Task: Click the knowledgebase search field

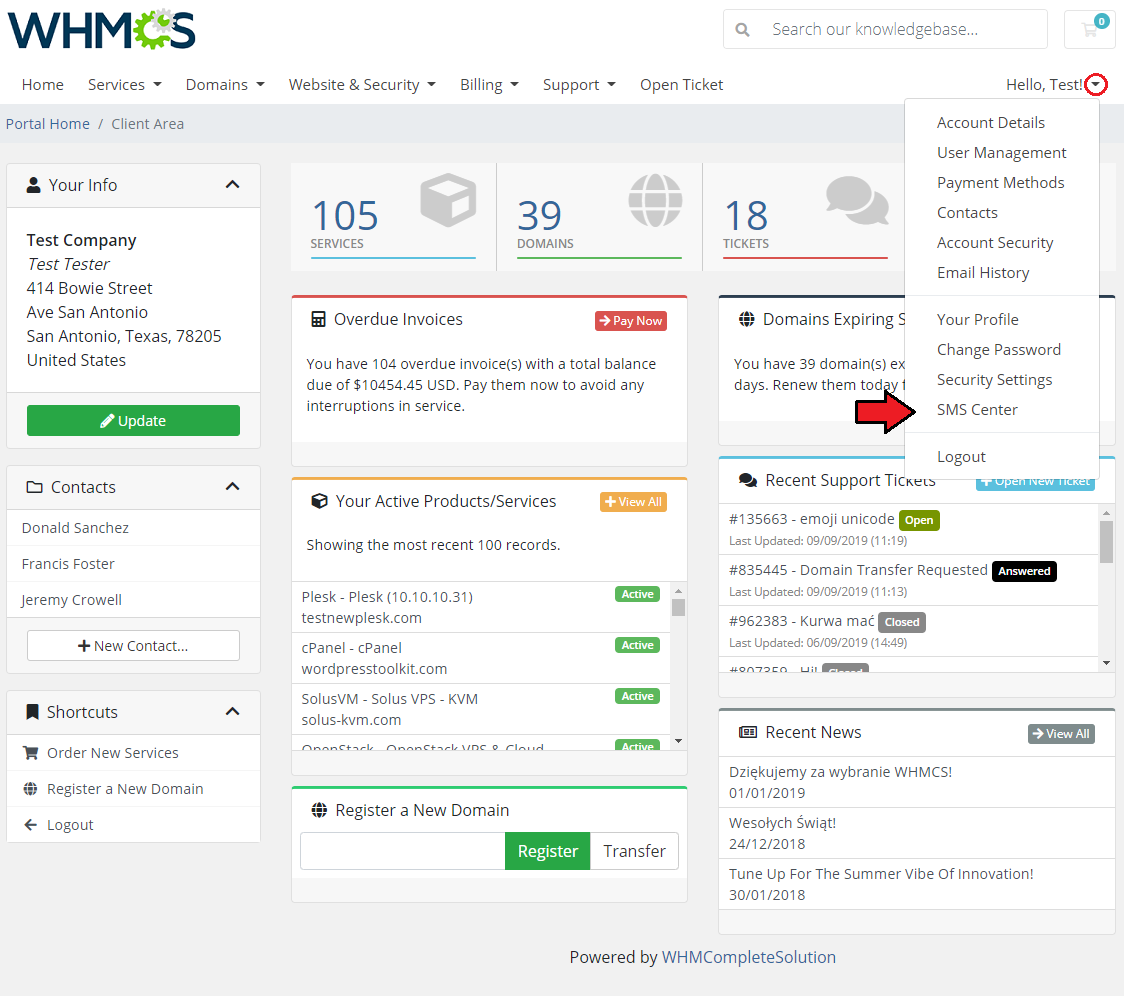Action: pos(885,29)
